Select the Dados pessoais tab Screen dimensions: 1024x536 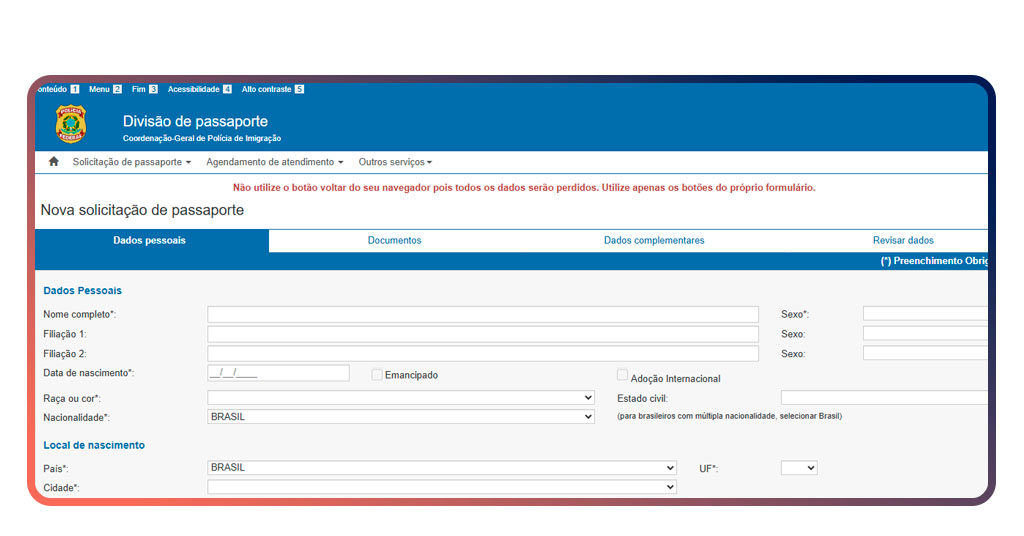click(150, 240)
